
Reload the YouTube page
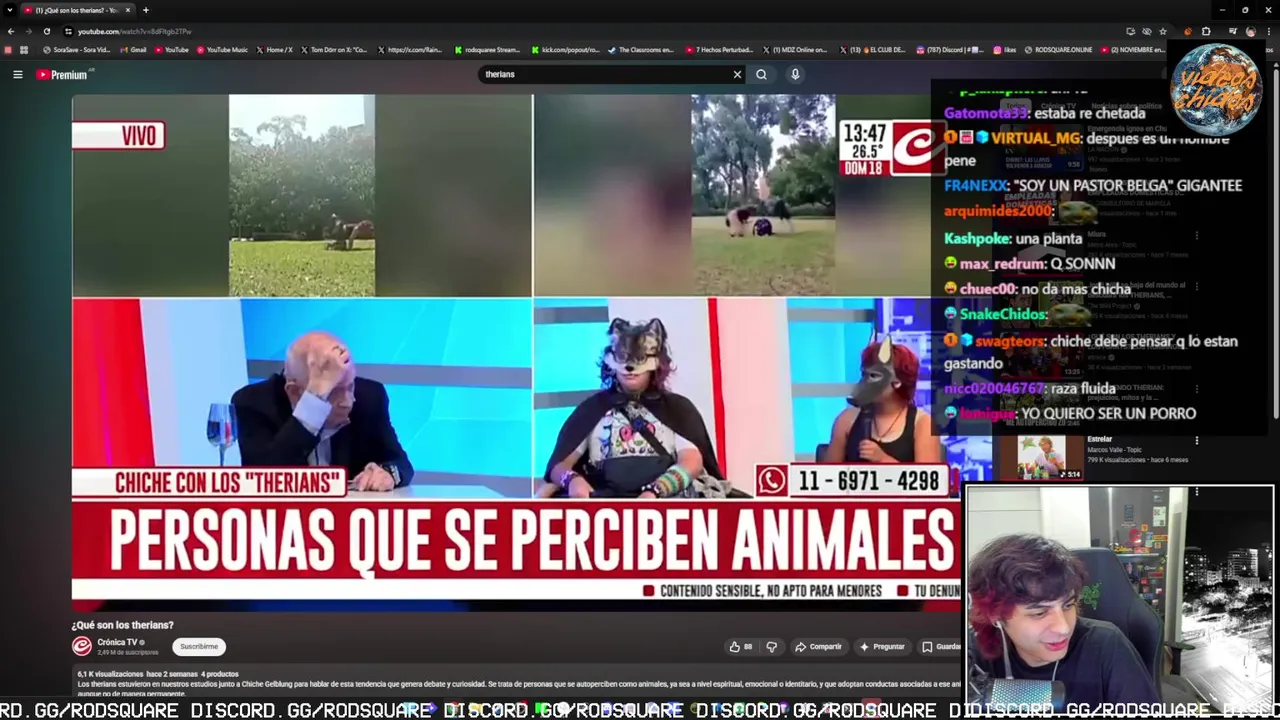[x=46, y=31]
